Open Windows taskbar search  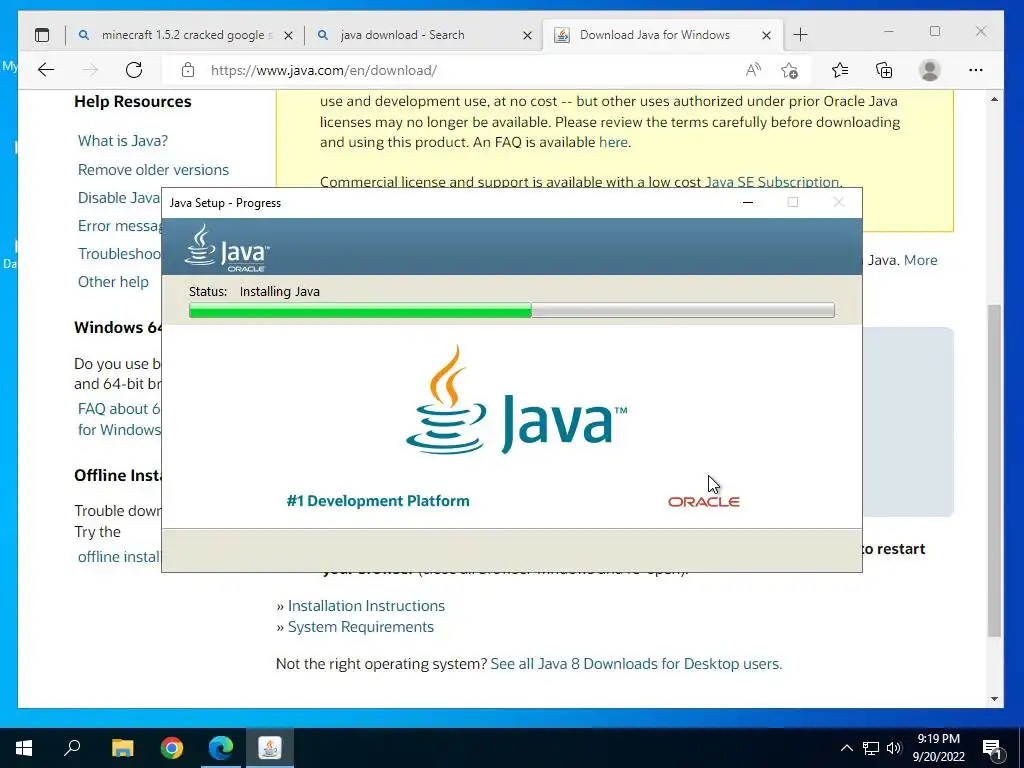(72, 747)
